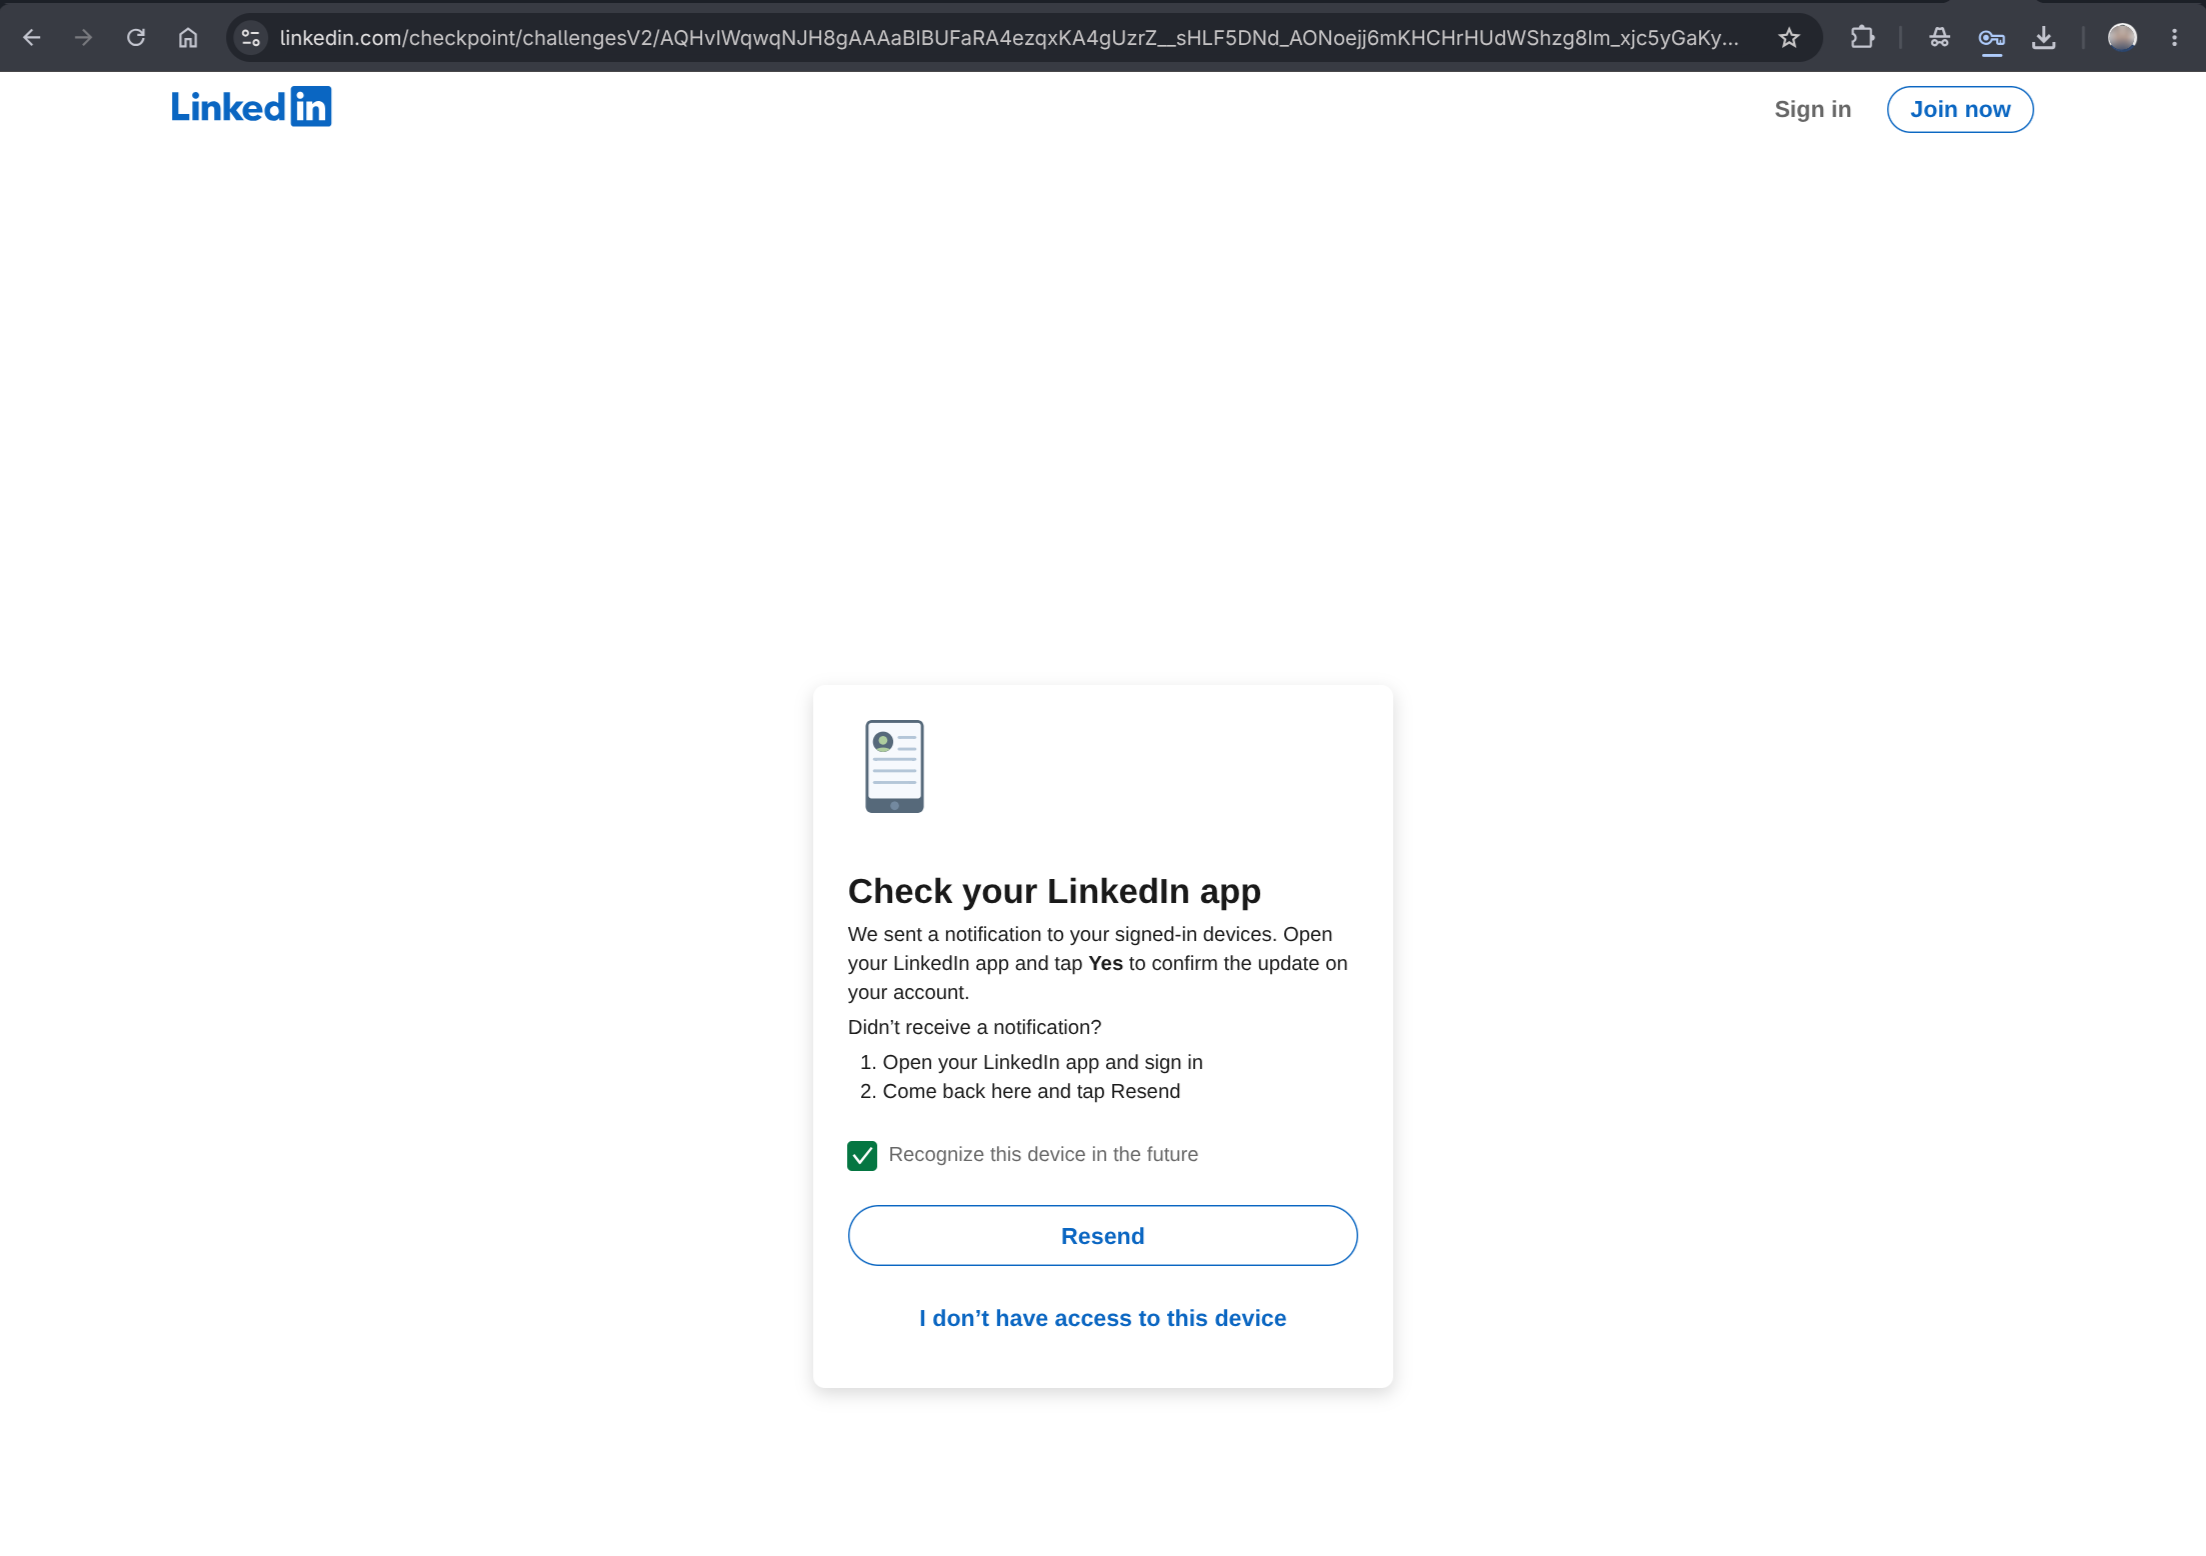Open the downloads tray icon
The height and width of the screenshot is (1556, 2206).
click(2044, 38)
